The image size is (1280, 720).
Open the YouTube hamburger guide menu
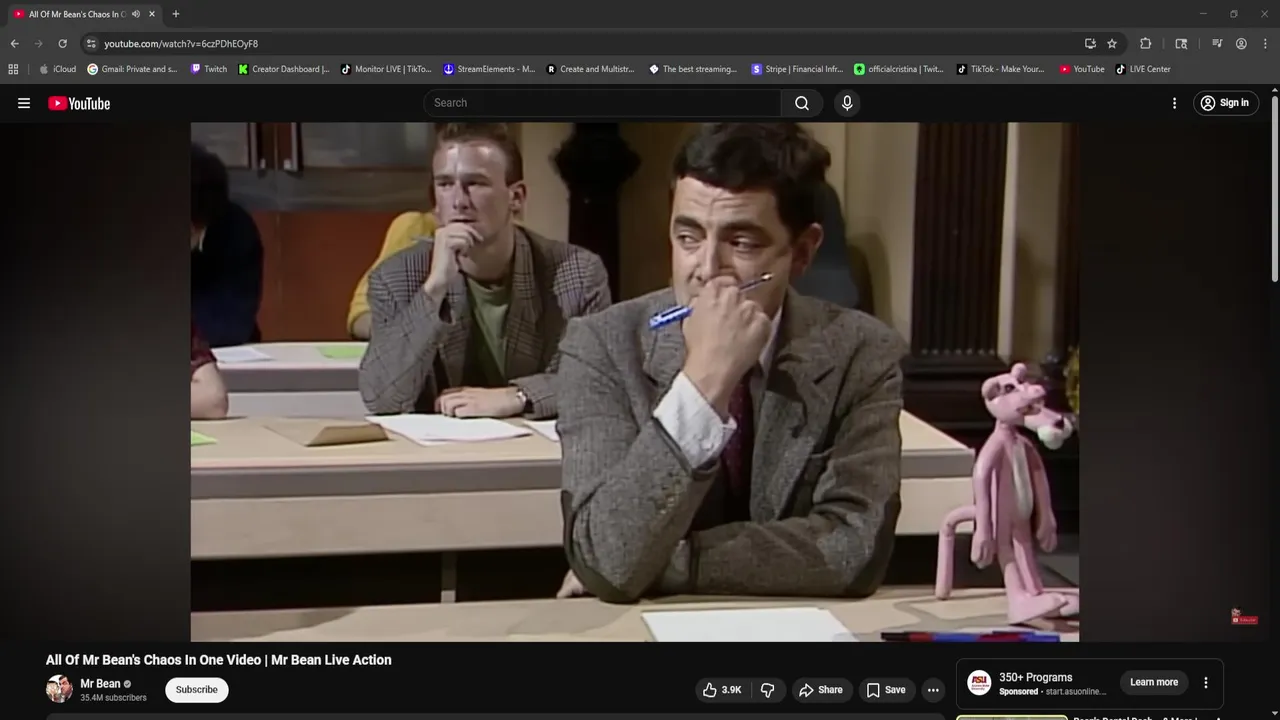click(x=24, y=103)
